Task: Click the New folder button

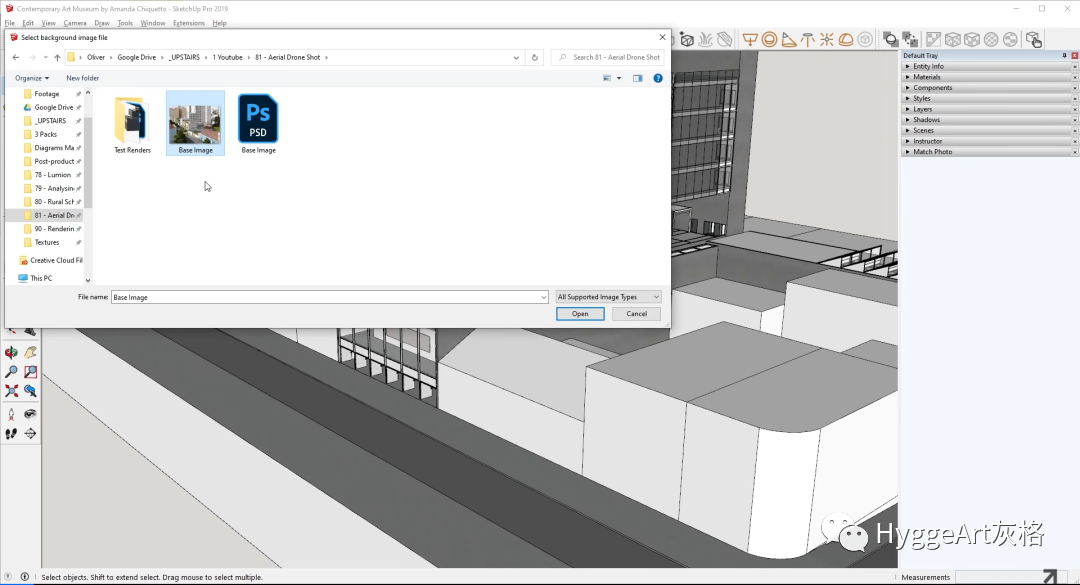Action: 83,78
